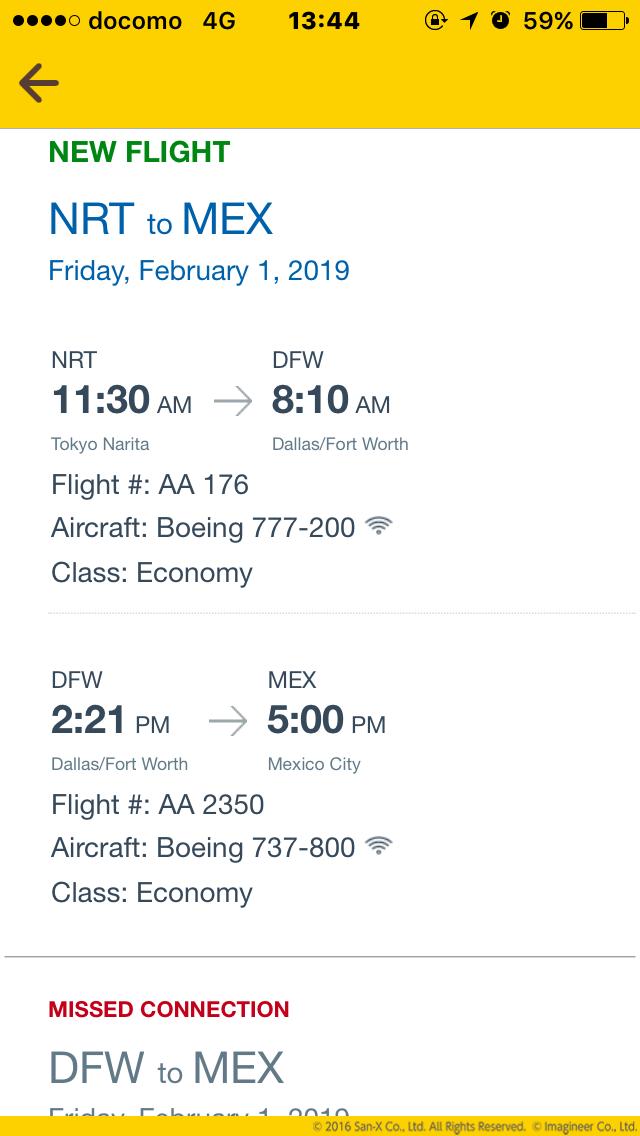Tap the MISSED CONNECTION heading

click(x=169, y=1010)
